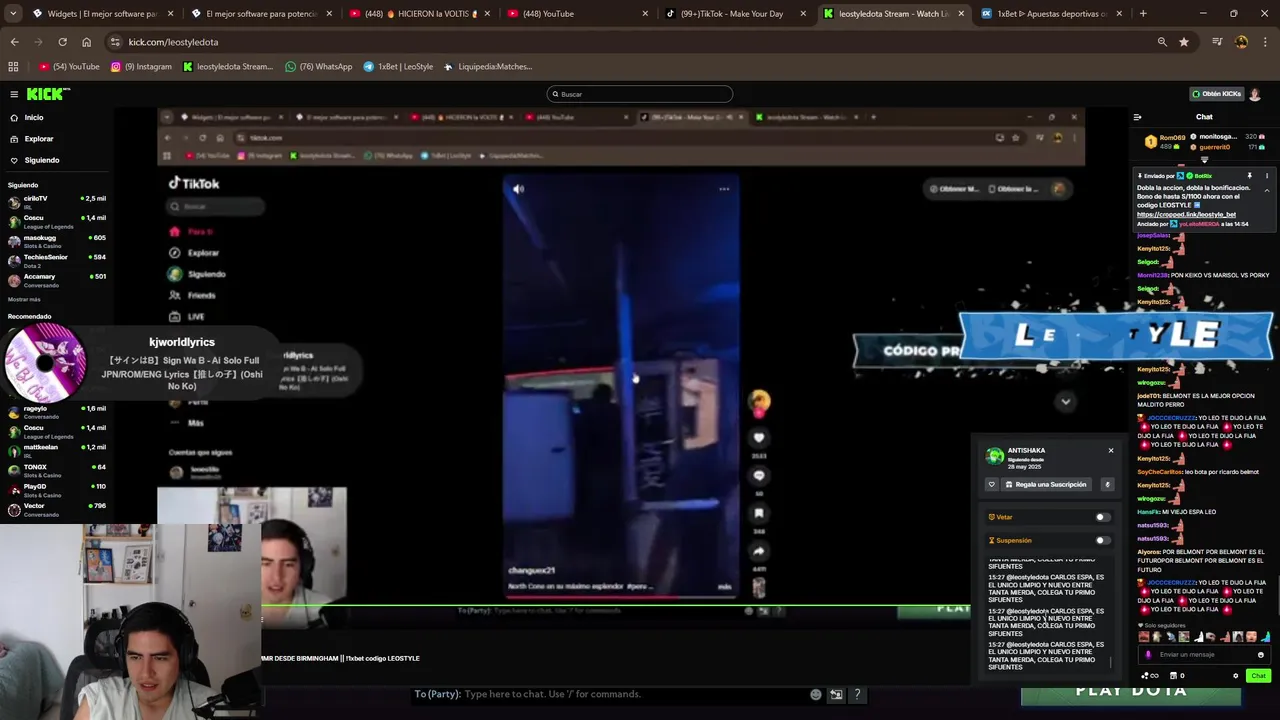Click the Enviar un mensaje field
This screenshot has height=720, width=1280.
[1203, 654]
